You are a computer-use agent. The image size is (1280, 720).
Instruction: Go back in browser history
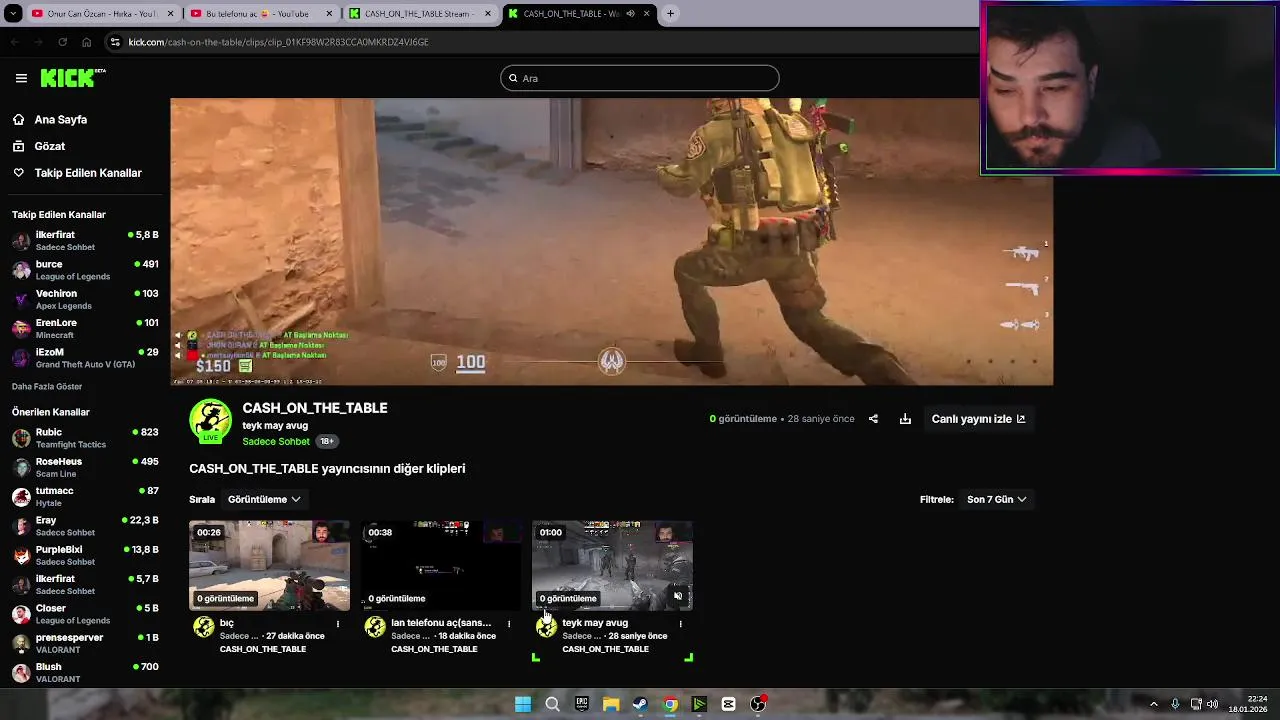(x=14, y=42)
